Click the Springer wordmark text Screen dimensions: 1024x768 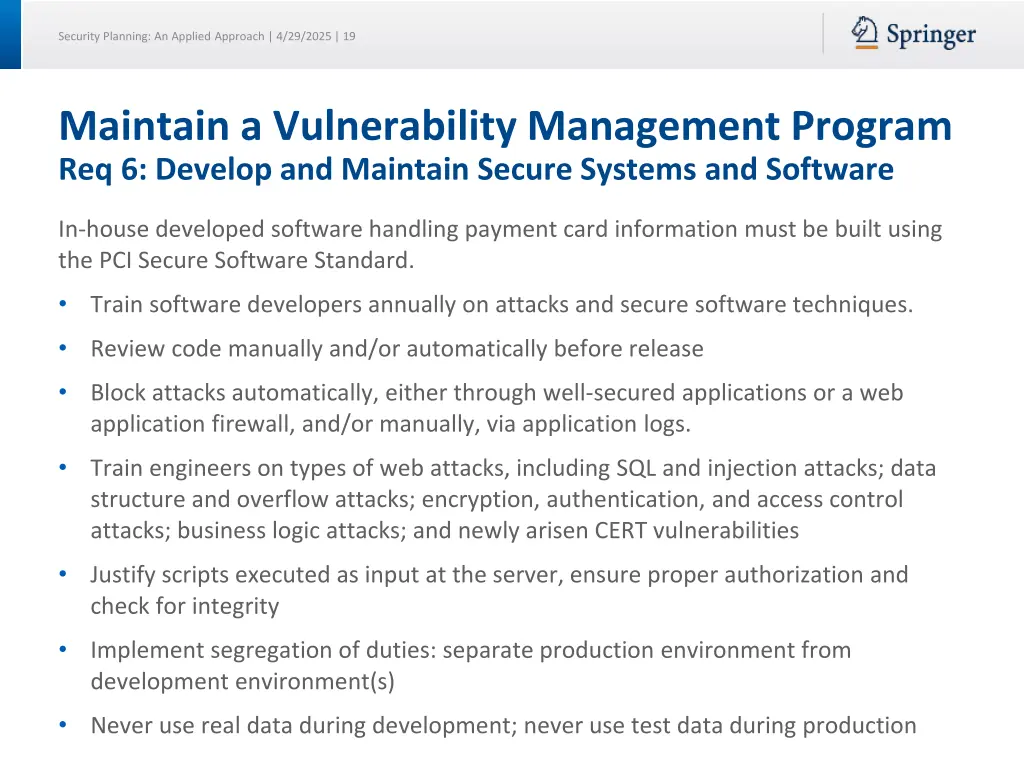coord(931,36)
